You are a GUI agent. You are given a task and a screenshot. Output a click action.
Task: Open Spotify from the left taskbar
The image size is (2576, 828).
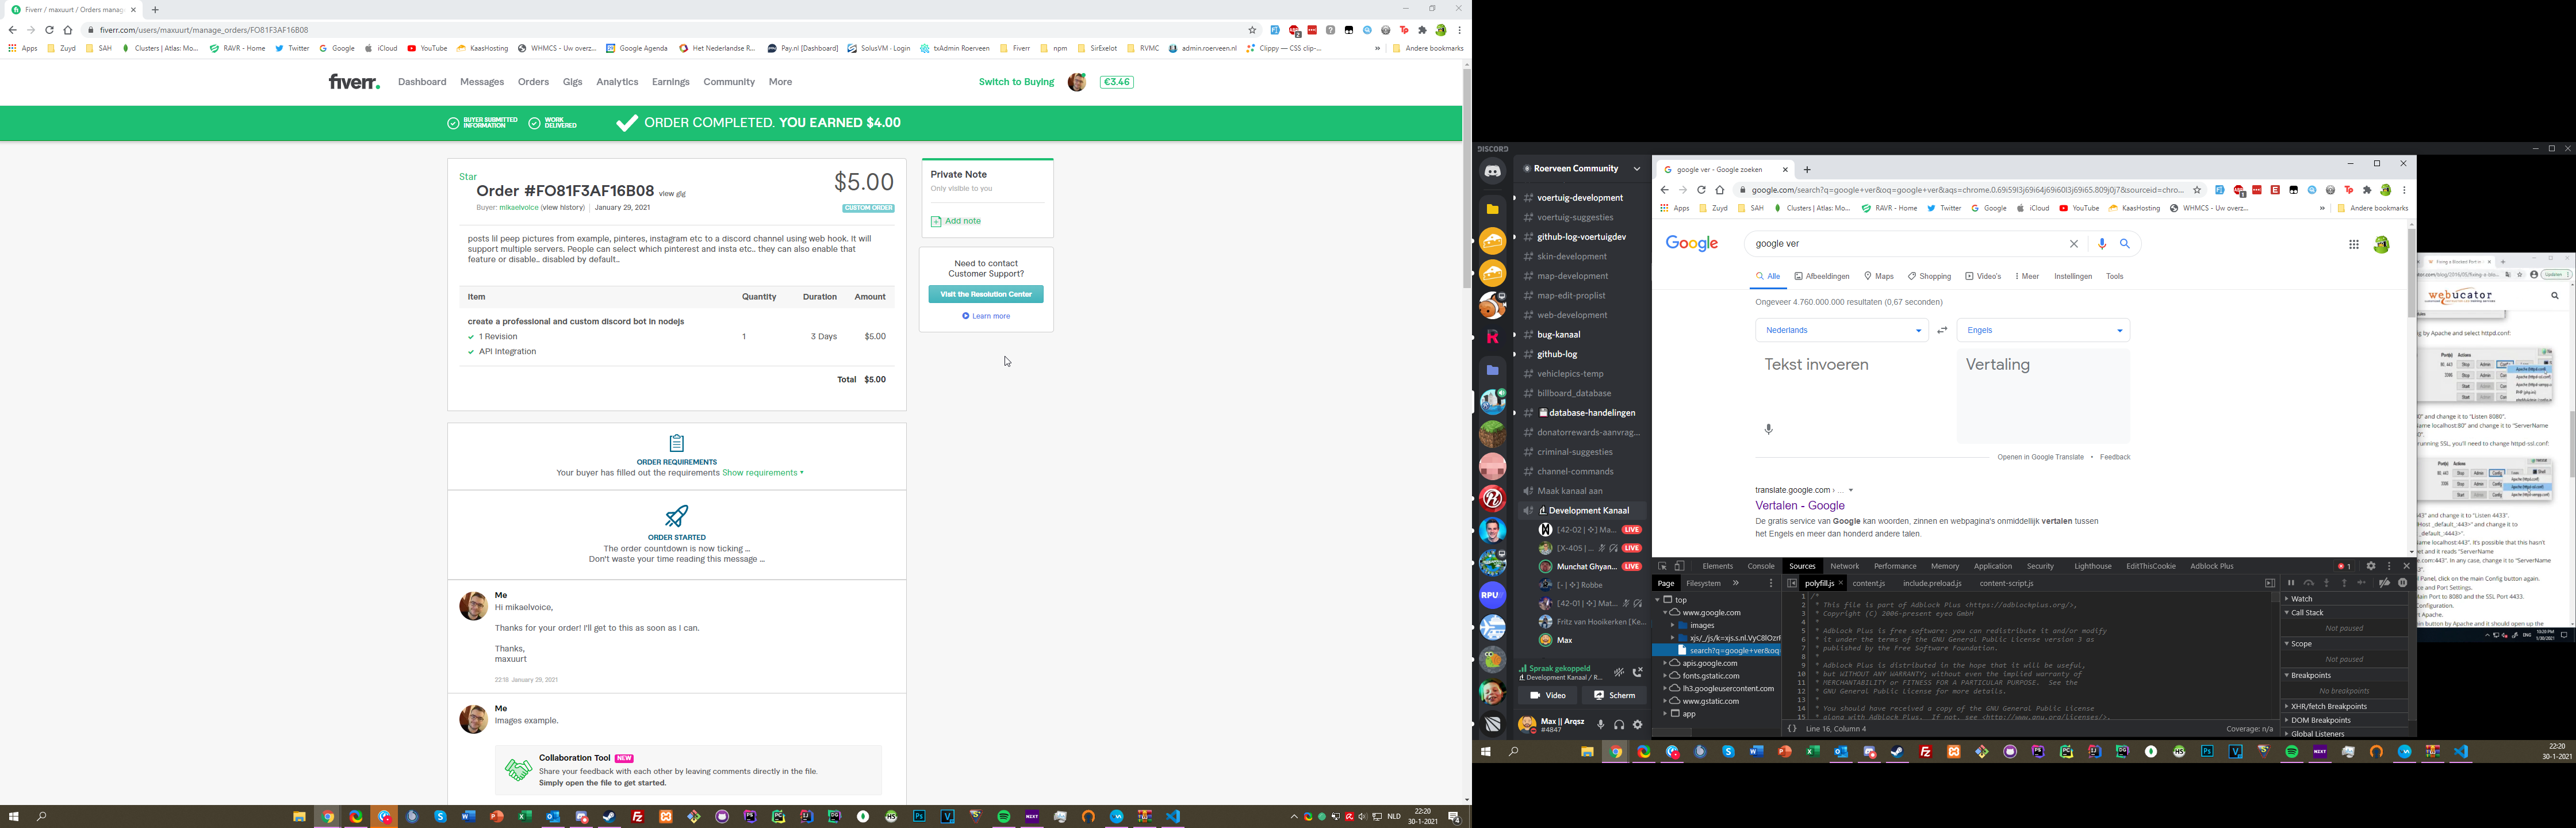coord(1004,817)
